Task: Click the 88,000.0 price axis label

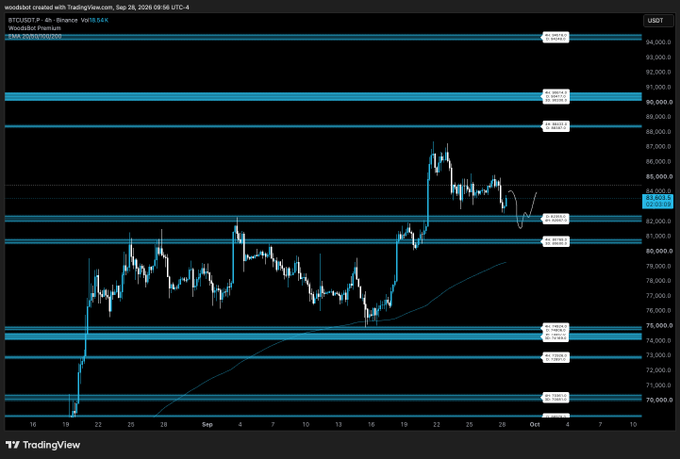Action: pos(659,132)
